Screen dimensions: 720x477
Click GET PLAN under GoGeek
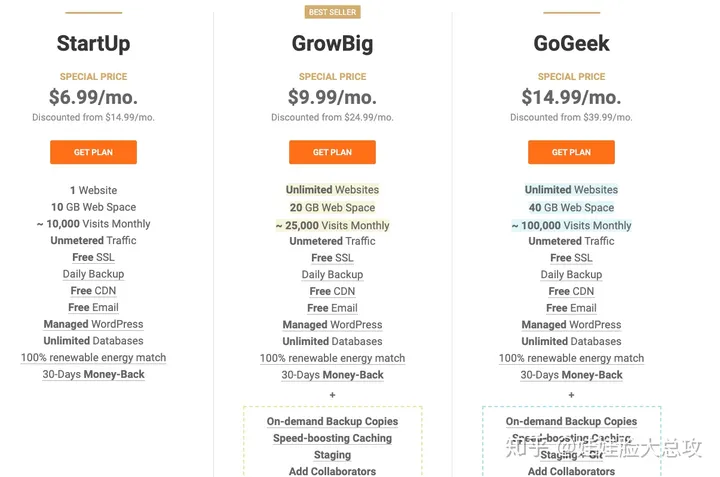(571, 152)
